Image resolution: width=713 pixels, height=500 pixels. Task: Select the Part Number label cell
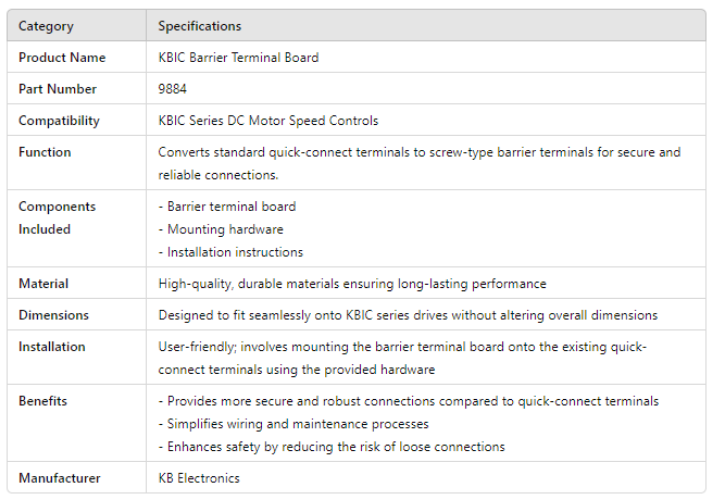click(x=58, y=89)
